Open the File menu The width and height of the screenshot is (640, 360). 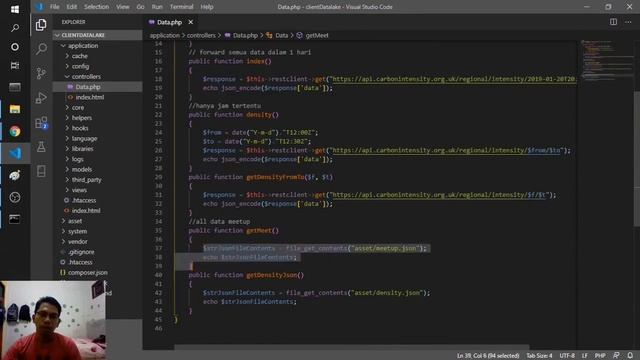click(54, 7)
